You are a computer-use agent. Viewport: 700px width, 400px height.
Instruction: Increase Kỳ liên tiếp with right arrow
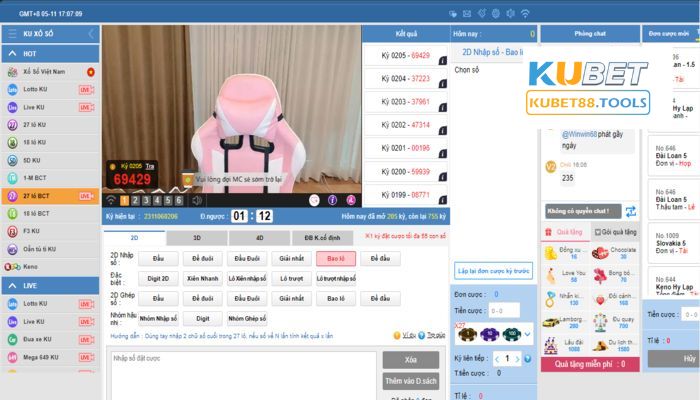pyautogui.click(x=517, y=359)
